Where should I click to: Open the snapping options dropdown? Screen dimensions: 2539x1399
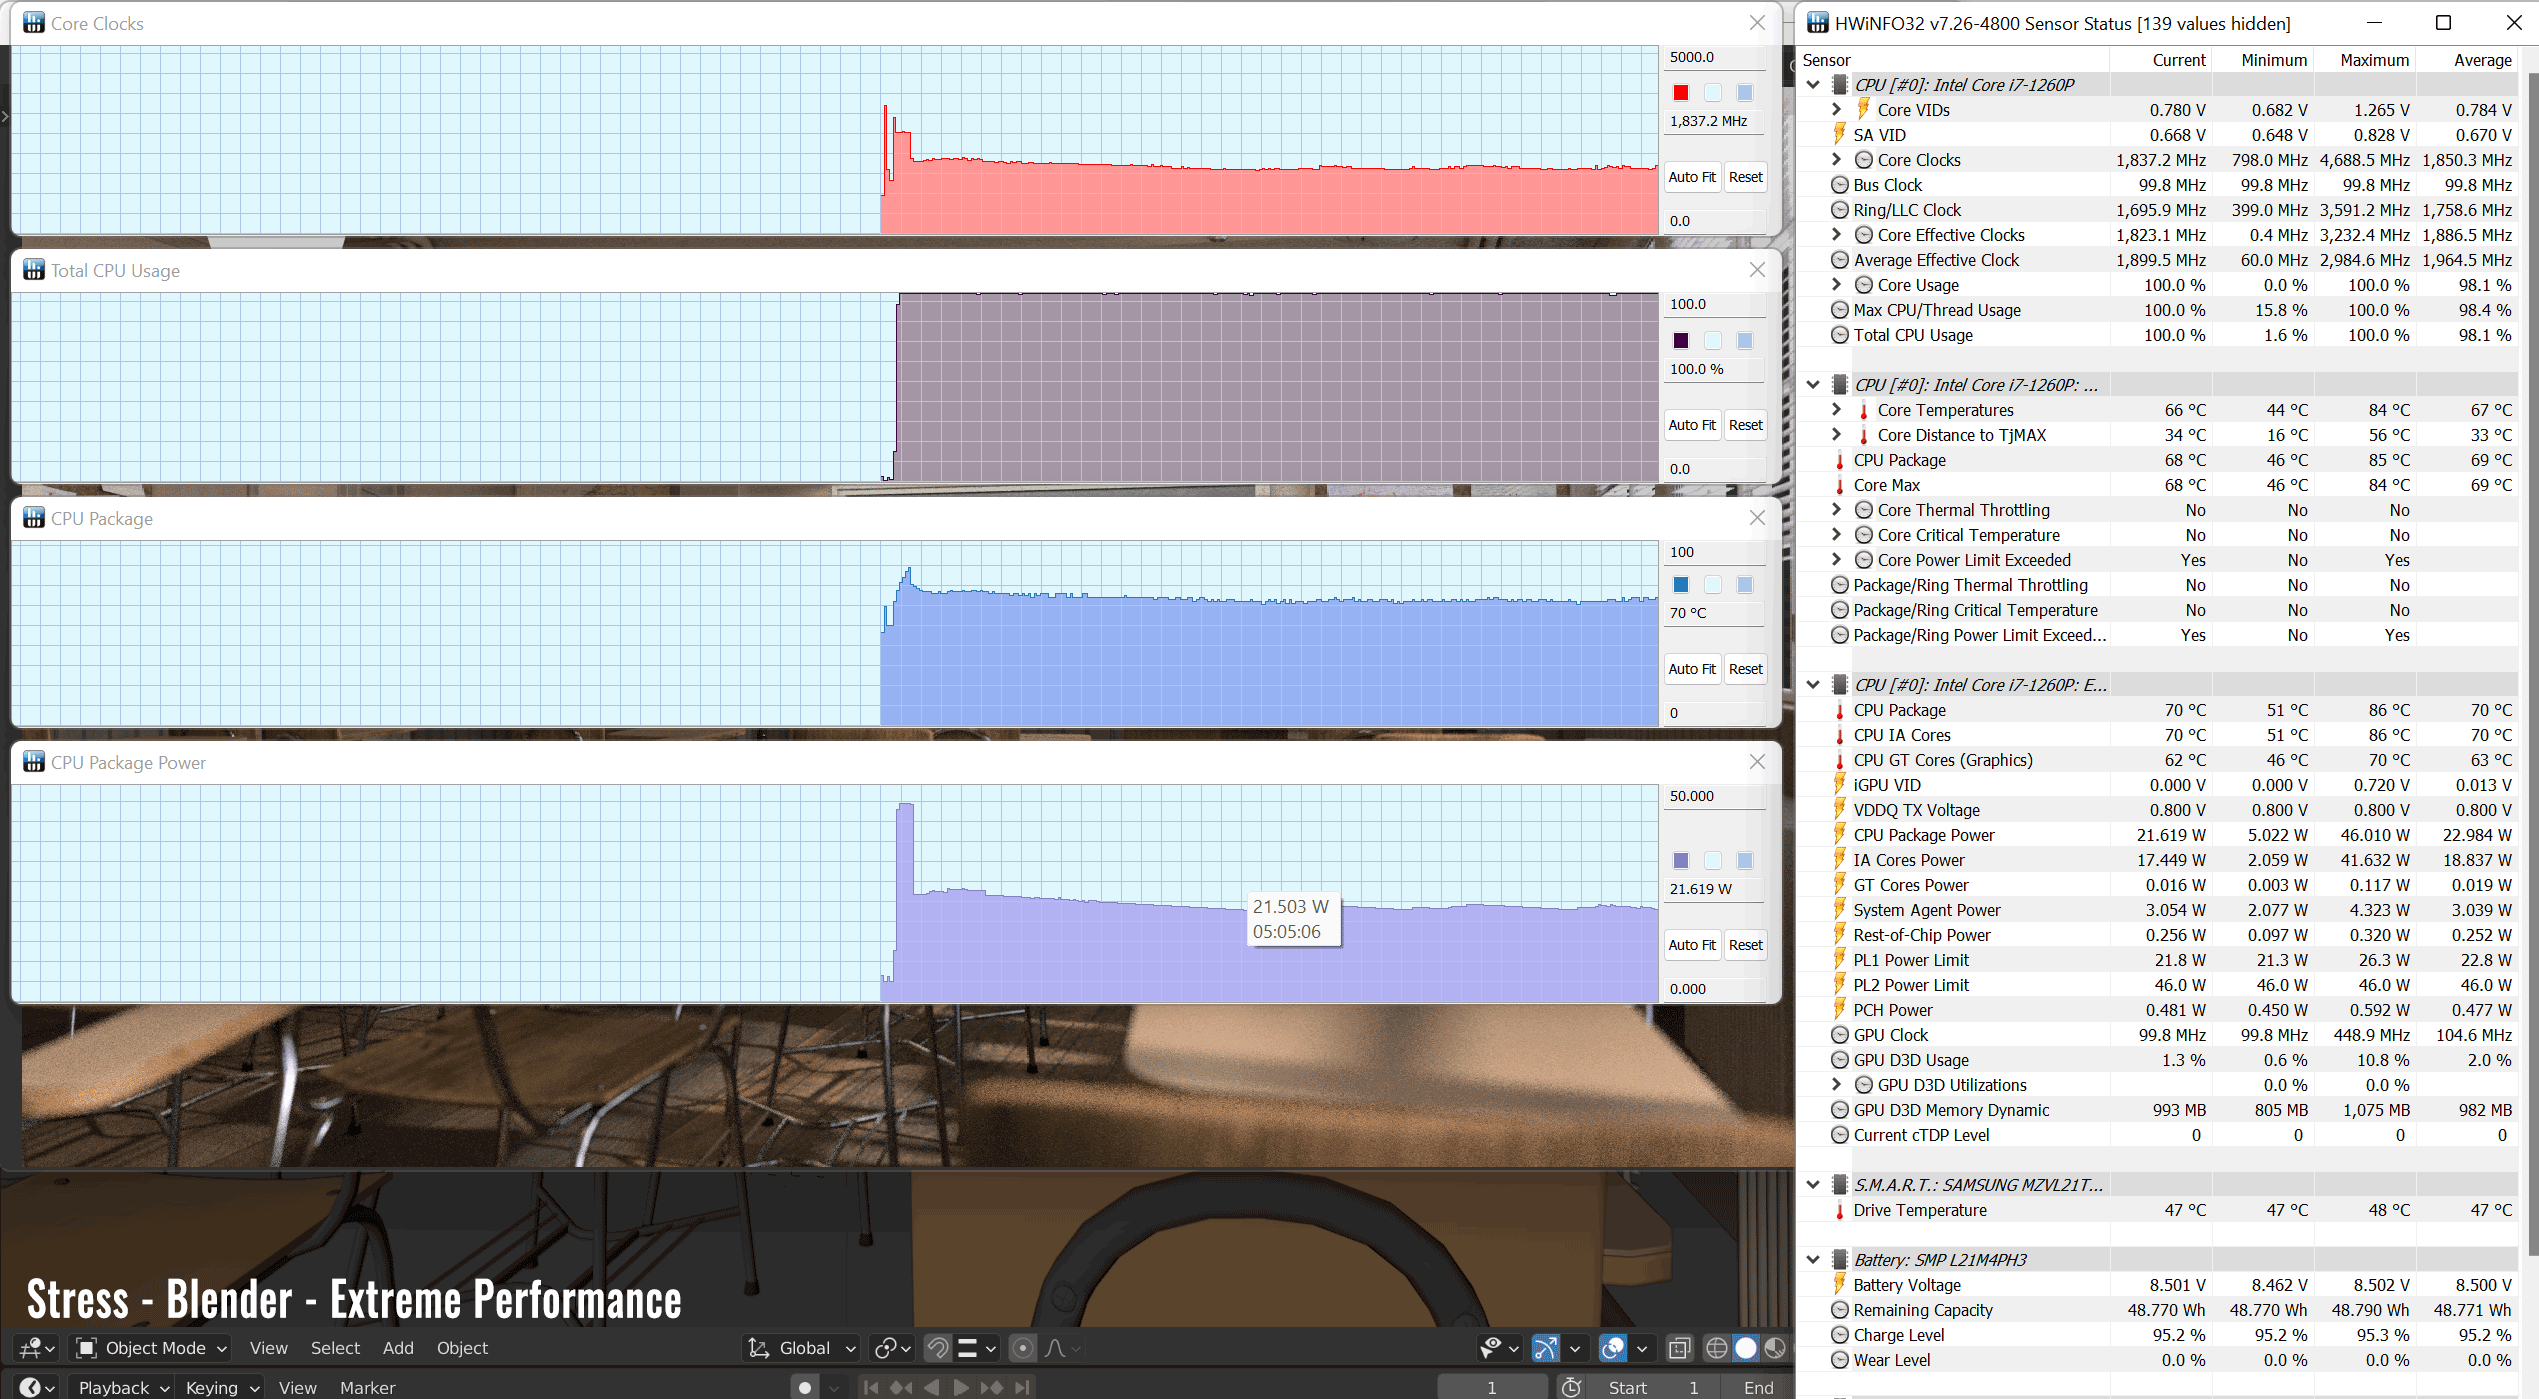click(x=976, y=1348)
